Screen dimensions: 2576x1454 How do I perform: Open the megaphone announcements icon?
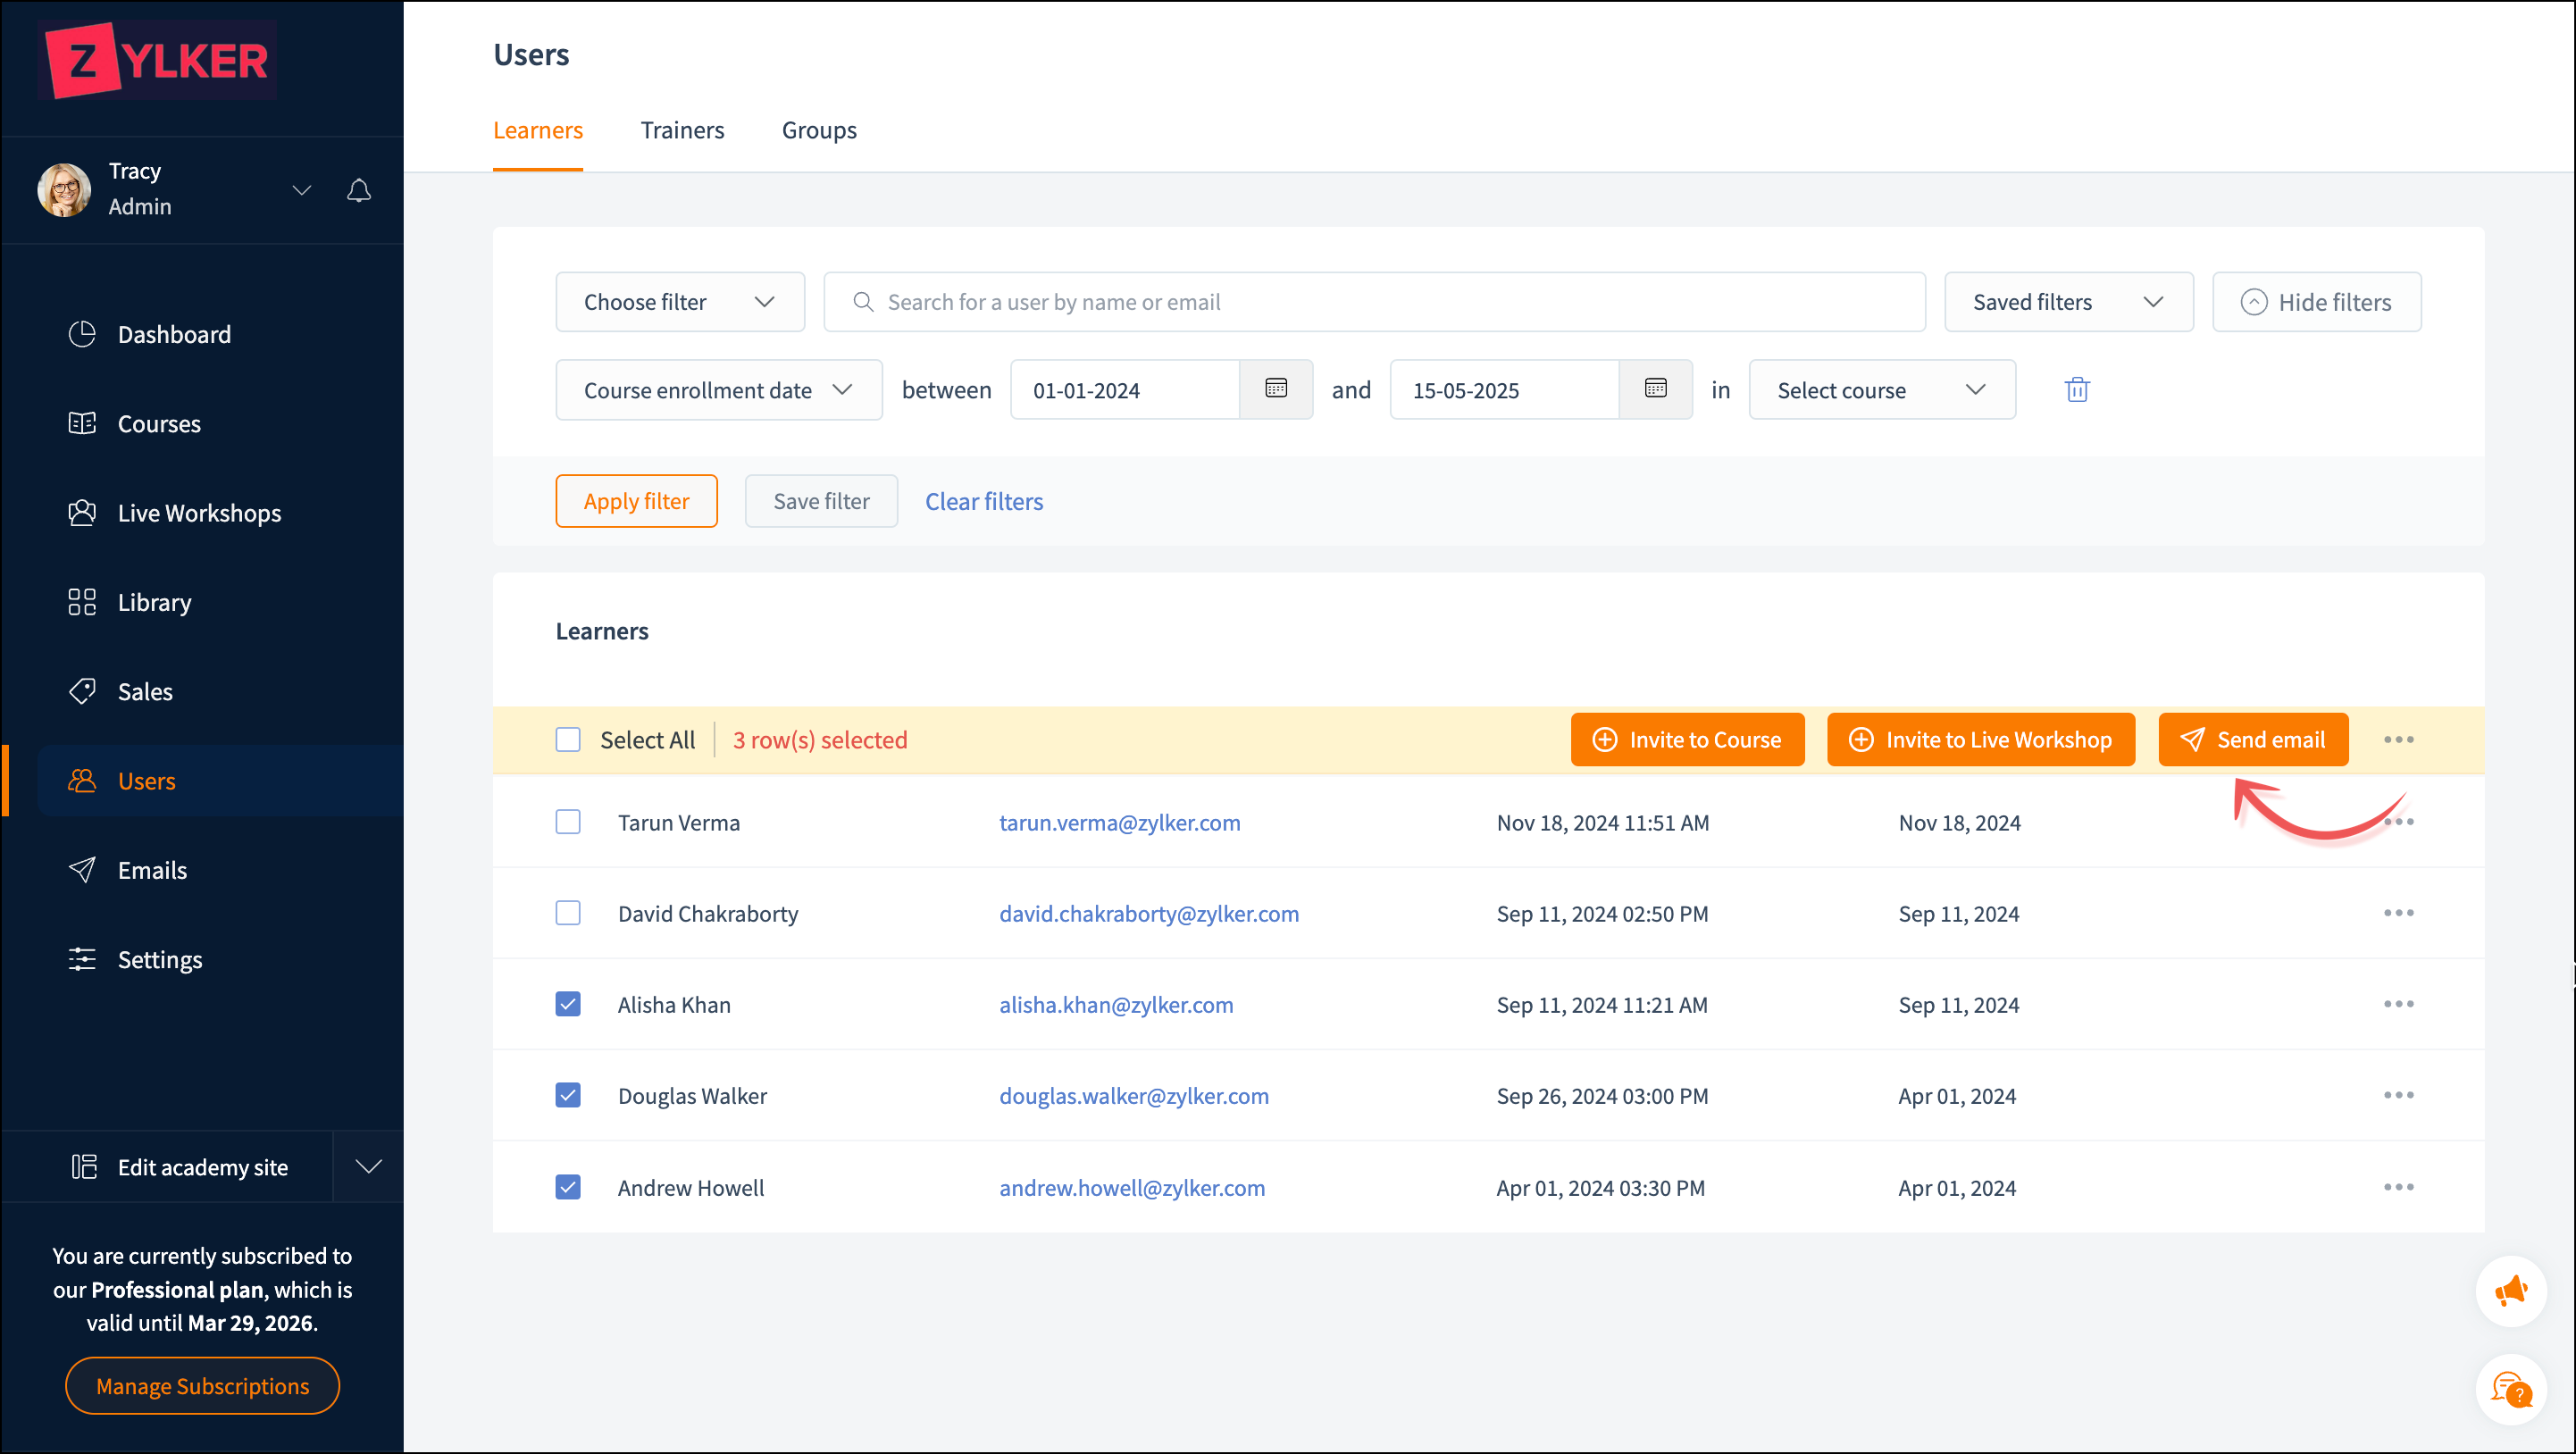click(2510, 1291)
